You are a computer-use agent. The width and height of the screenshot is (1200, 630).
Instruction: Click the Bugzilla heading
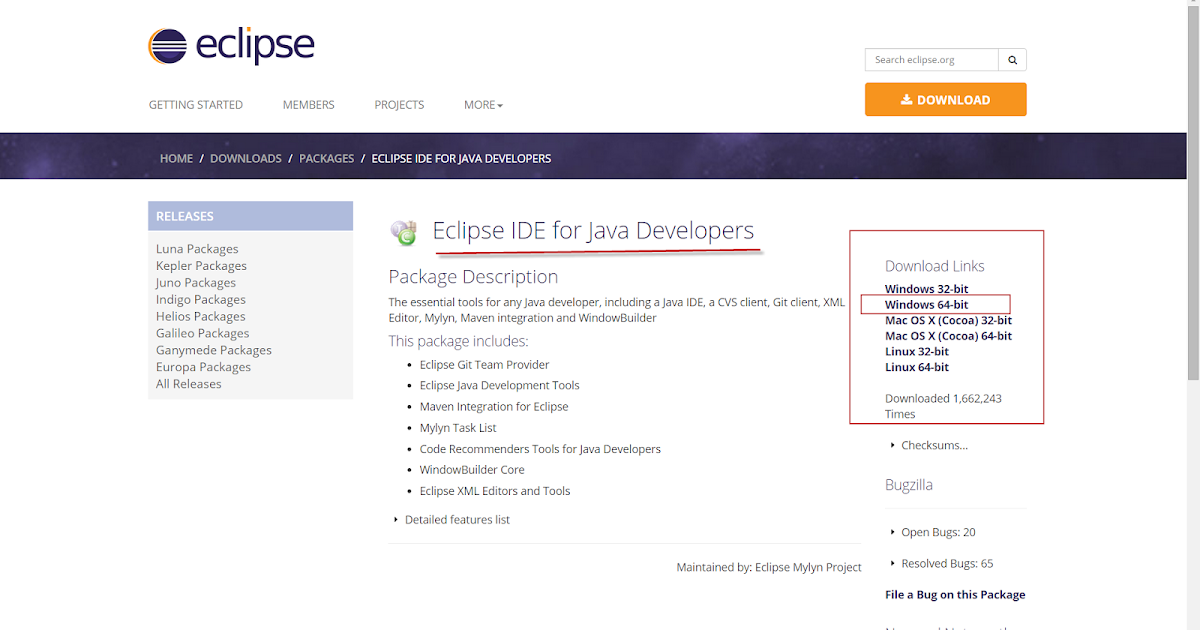tap(909, 485)
